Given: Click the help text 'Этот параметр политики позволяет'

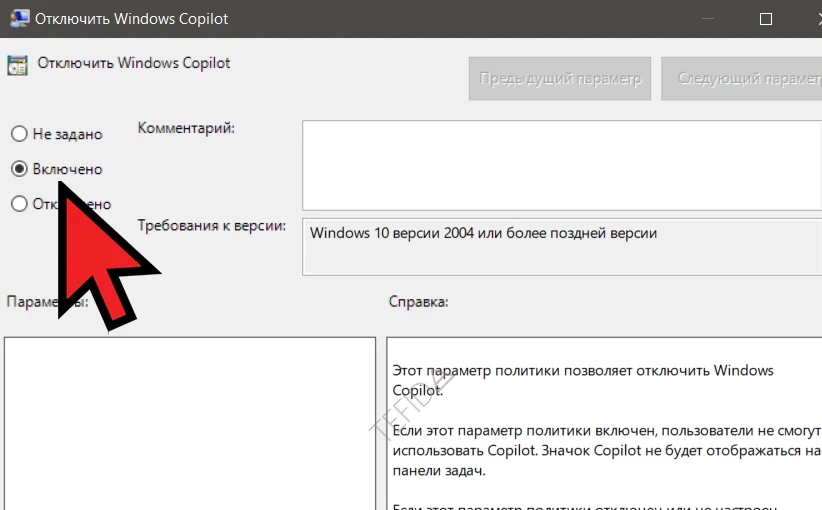Looking at the screenshot, I should click(x=583, y=380).
